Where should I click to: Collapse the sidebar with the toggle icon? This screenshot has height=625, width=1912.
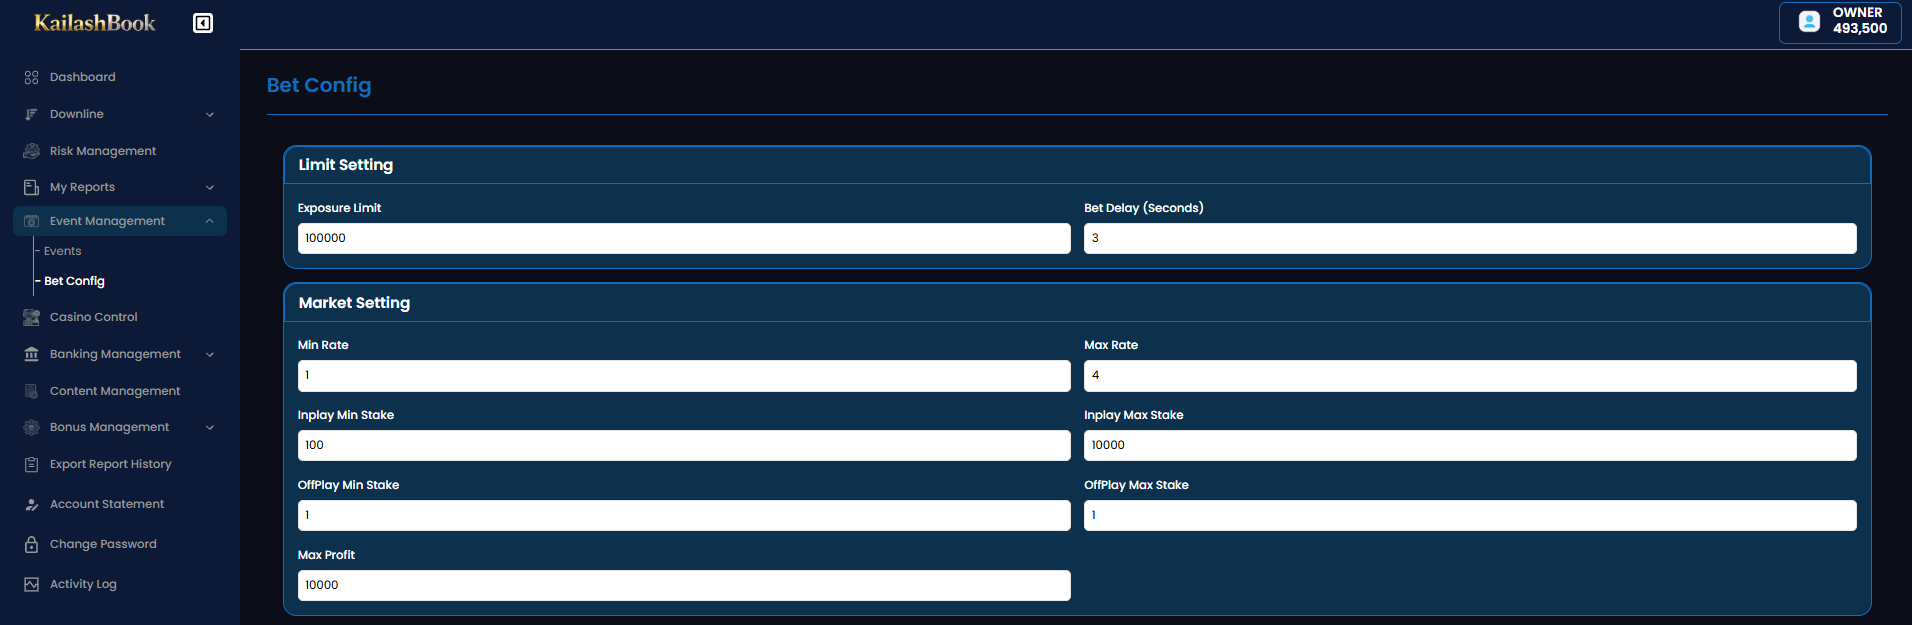(x=203, y=23)
